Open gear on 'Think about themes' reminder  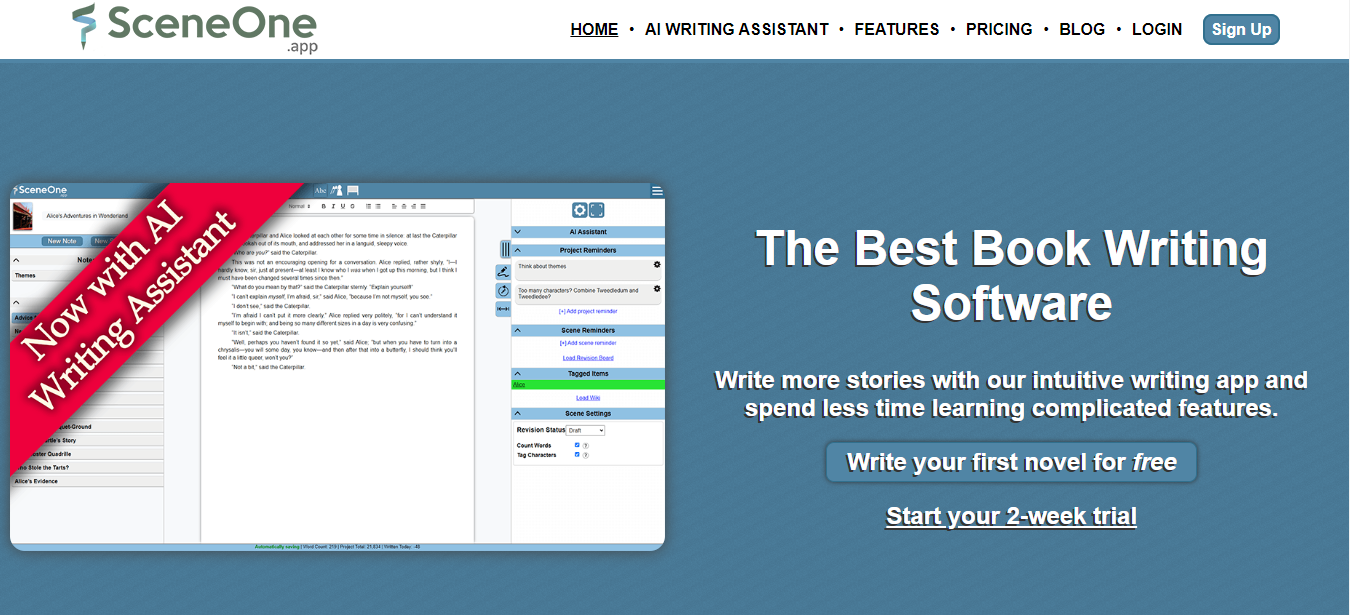click(x=657, y=265)
